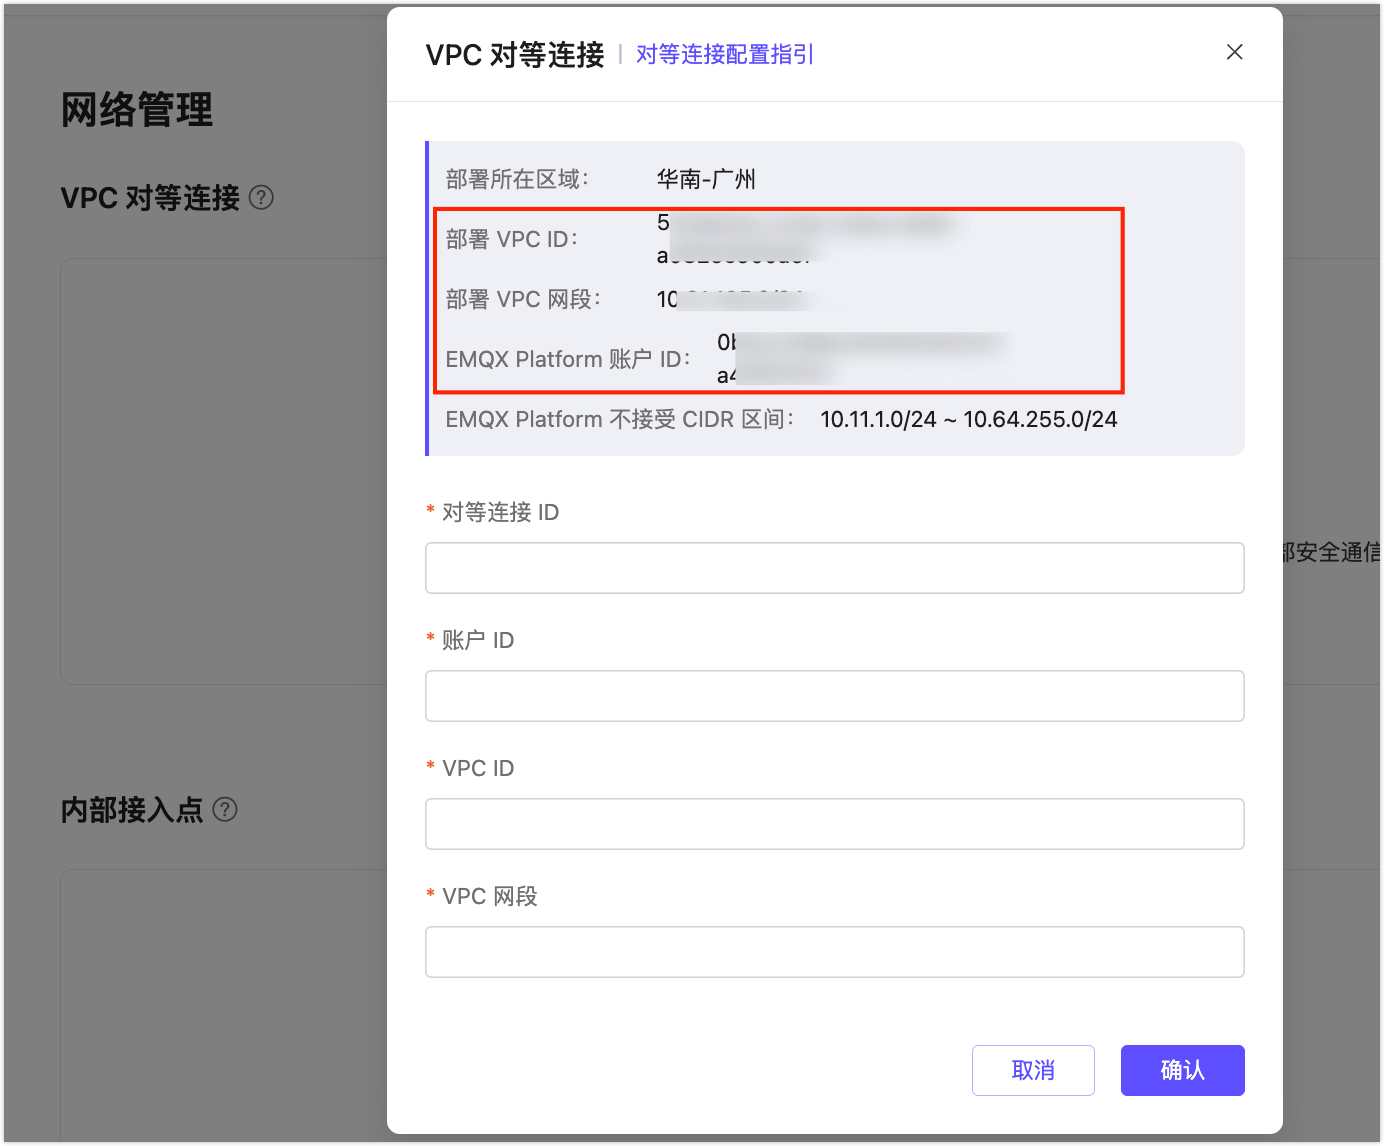
Task: Click the 取消 cancel button
Action: click(1033, 1070)
